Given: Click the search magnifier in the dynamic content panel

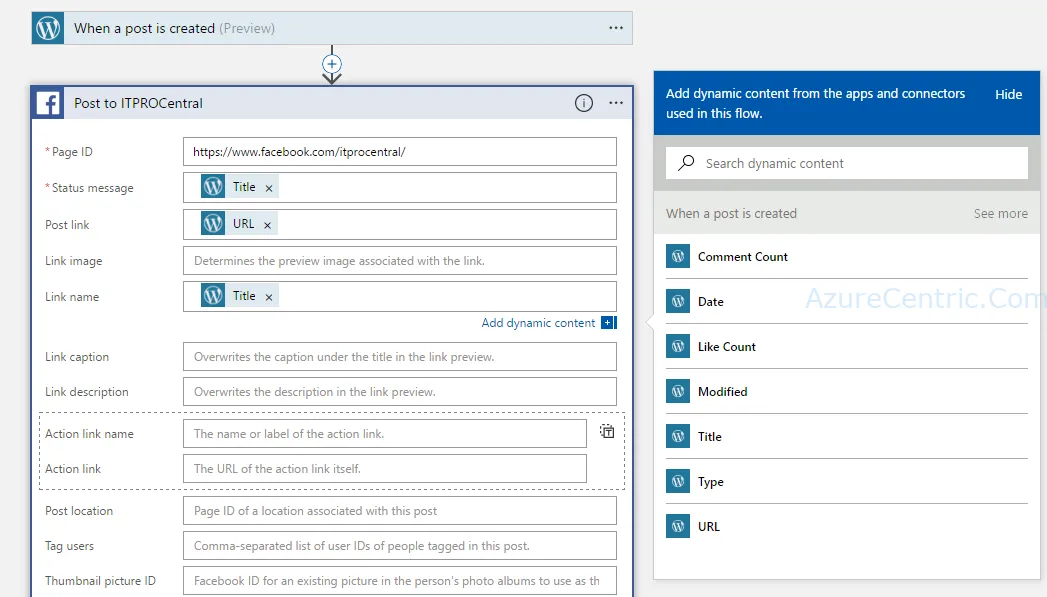Looking at the screenshot, I should click(686, 163).
